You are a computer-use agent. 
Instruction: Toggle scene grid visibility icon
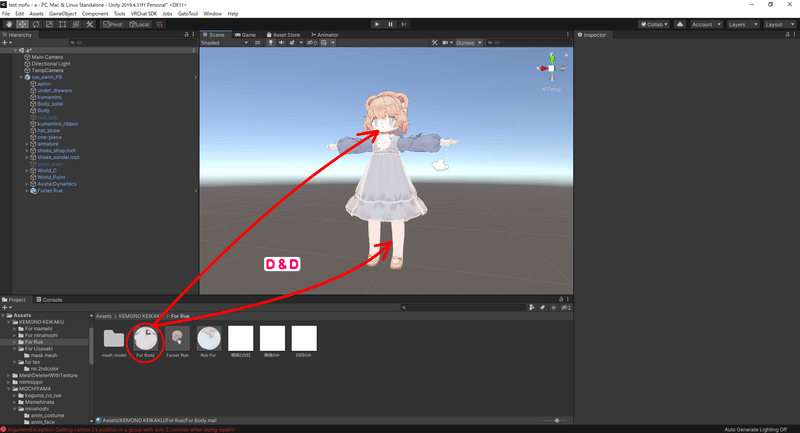point(323,43)
